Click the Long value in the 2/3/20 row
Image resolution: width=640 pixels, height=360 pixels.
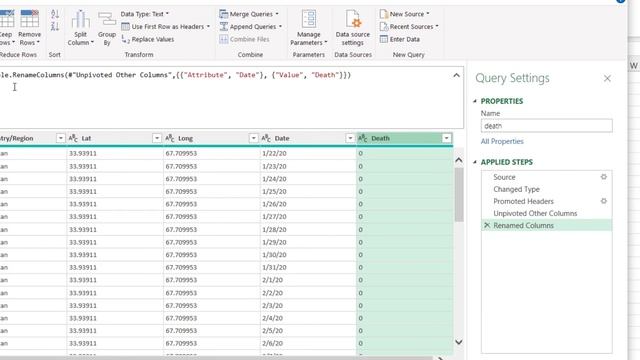[x=181, y=305]
